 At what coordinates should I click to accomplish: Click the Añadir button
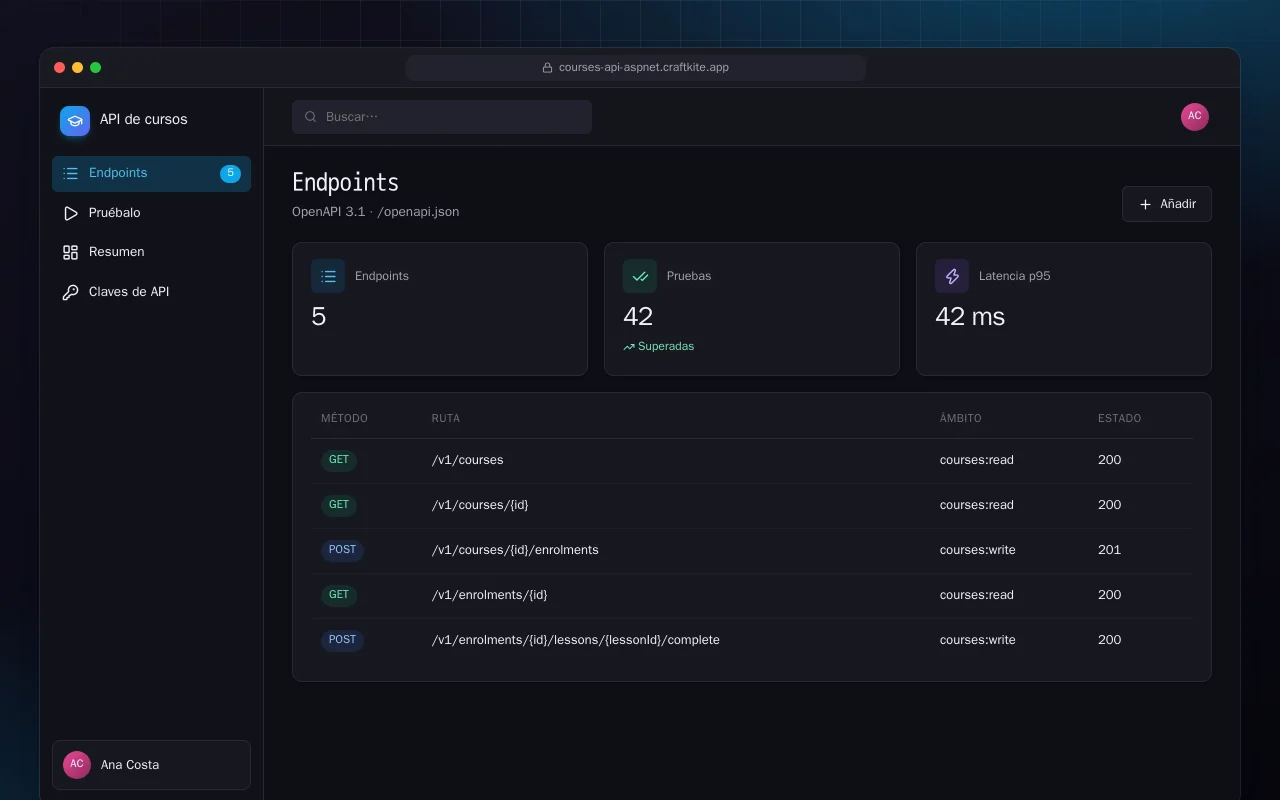tap(1166, 204)
